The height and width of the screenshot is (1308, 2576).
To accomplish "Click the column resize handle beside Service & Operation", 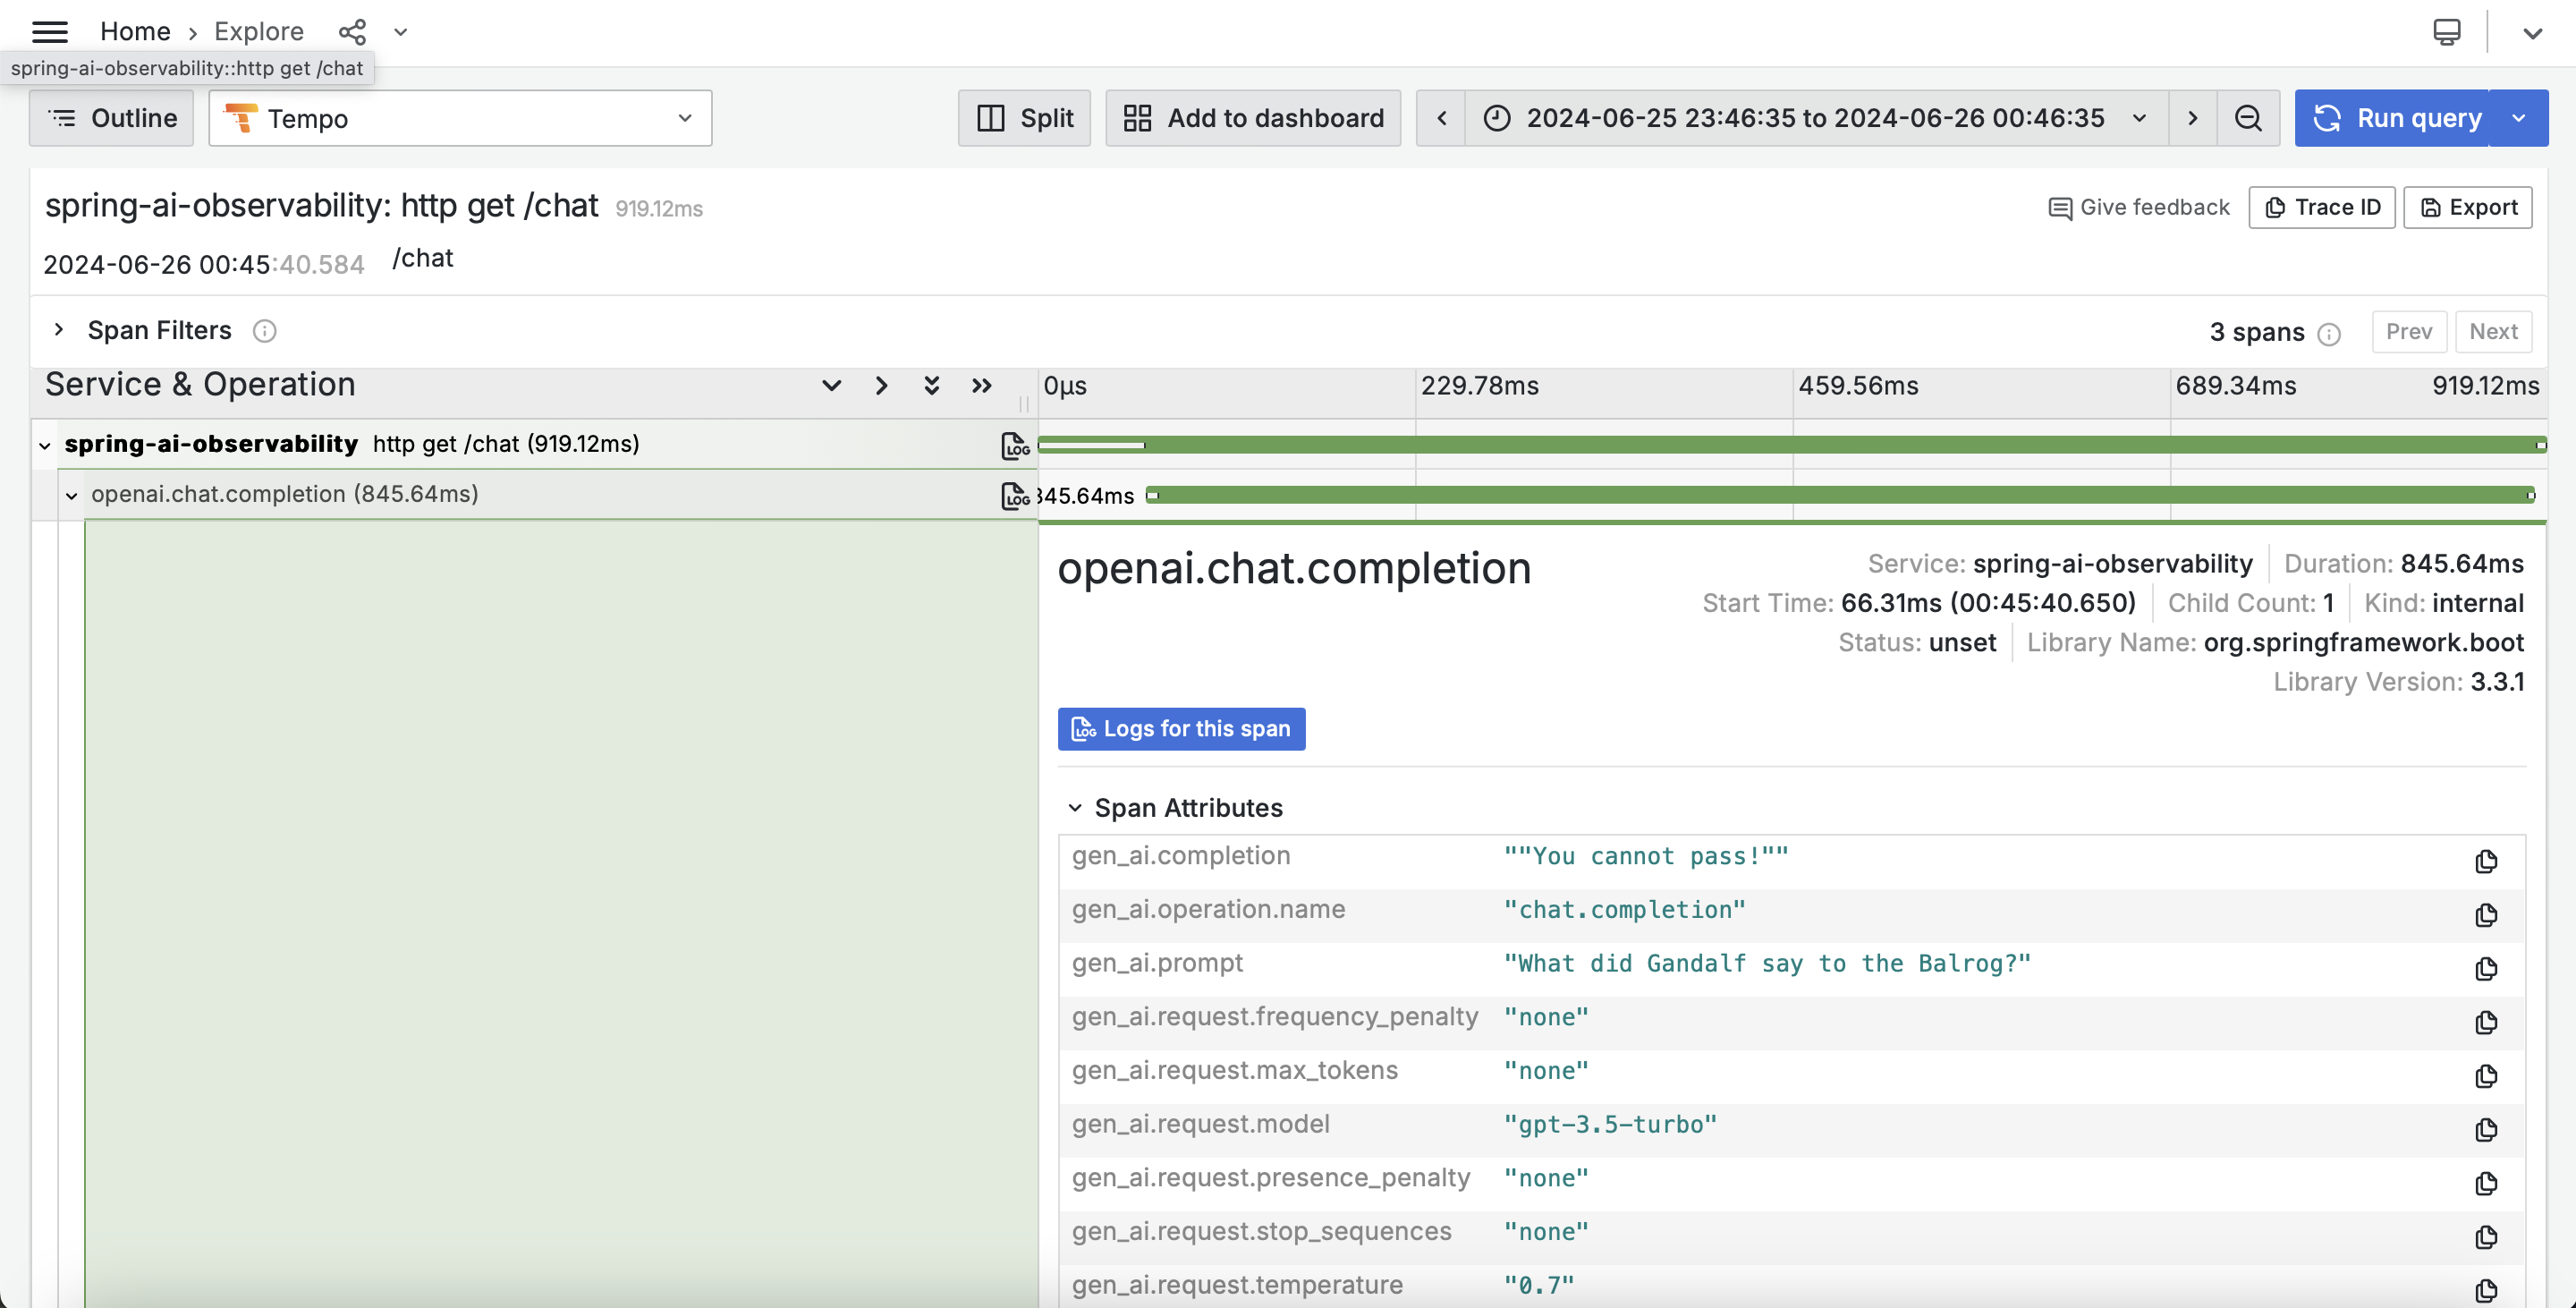I will click(1024, 404).
